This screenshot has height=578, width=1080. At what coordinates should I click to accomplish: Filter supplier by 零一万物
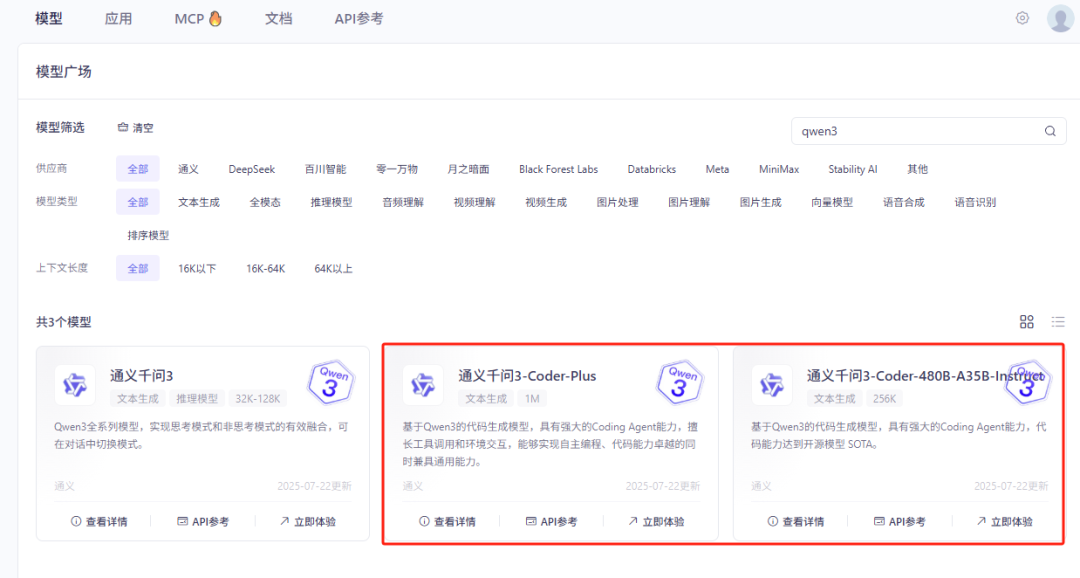397,169
